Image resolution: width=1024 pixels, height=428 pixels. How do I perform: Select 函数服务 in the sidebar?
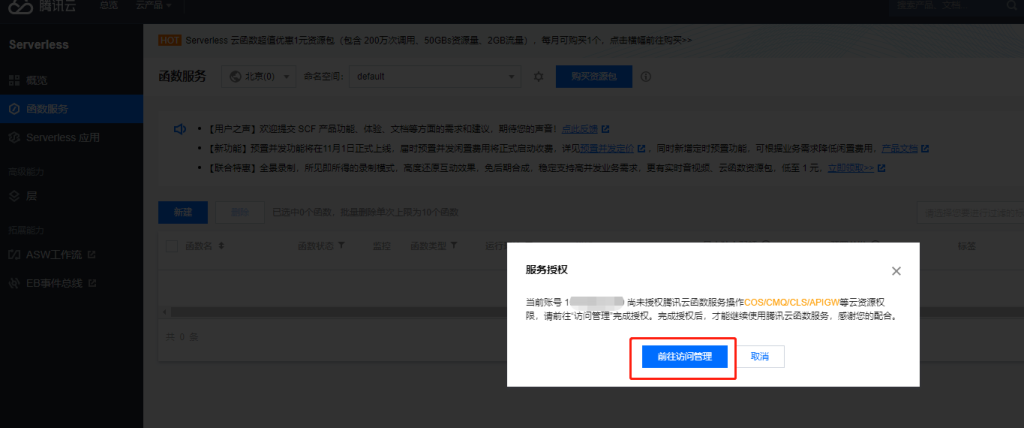(71, 109)
